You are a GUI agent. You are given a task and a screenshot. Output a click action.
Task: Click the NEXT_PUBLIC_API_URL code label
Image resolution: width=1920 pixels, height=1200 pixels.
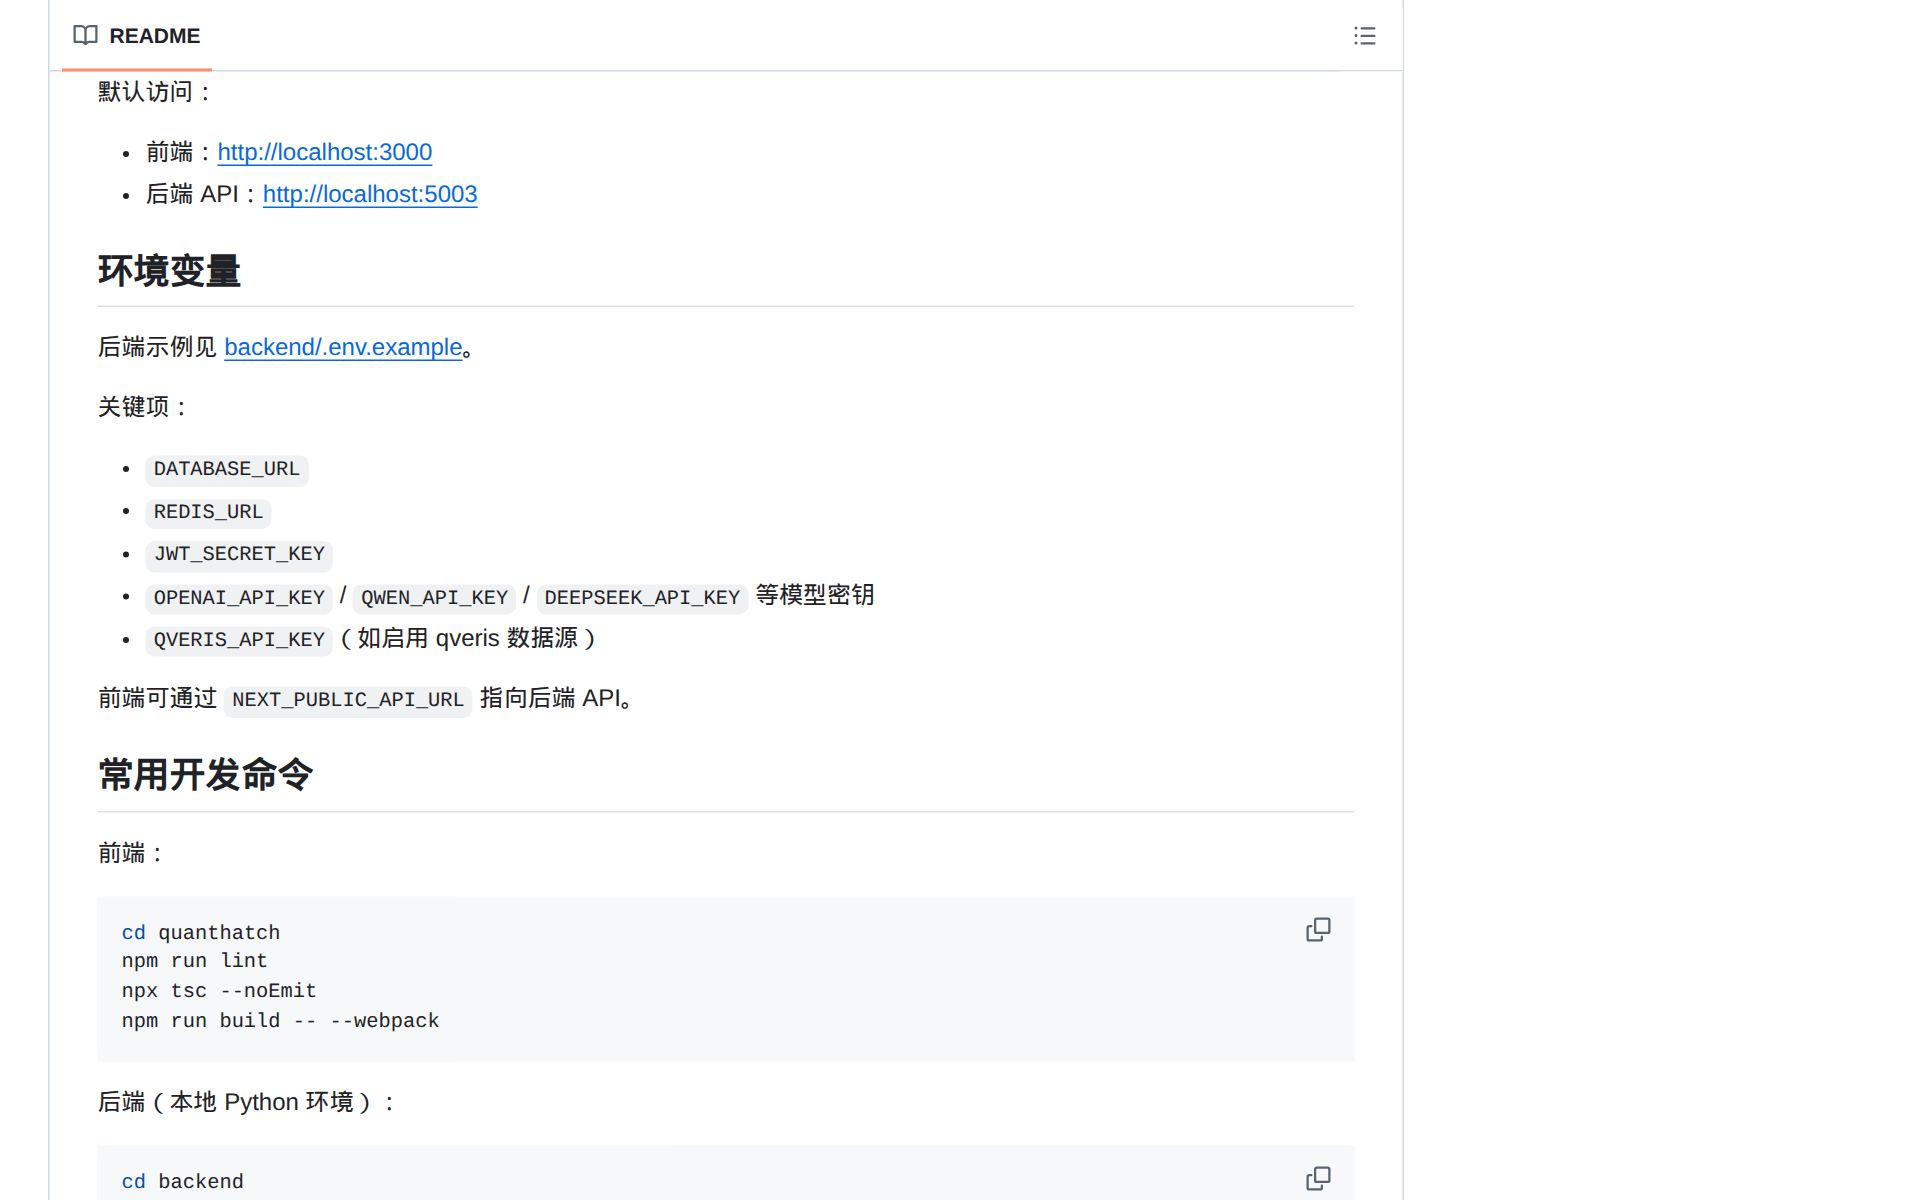348,700
